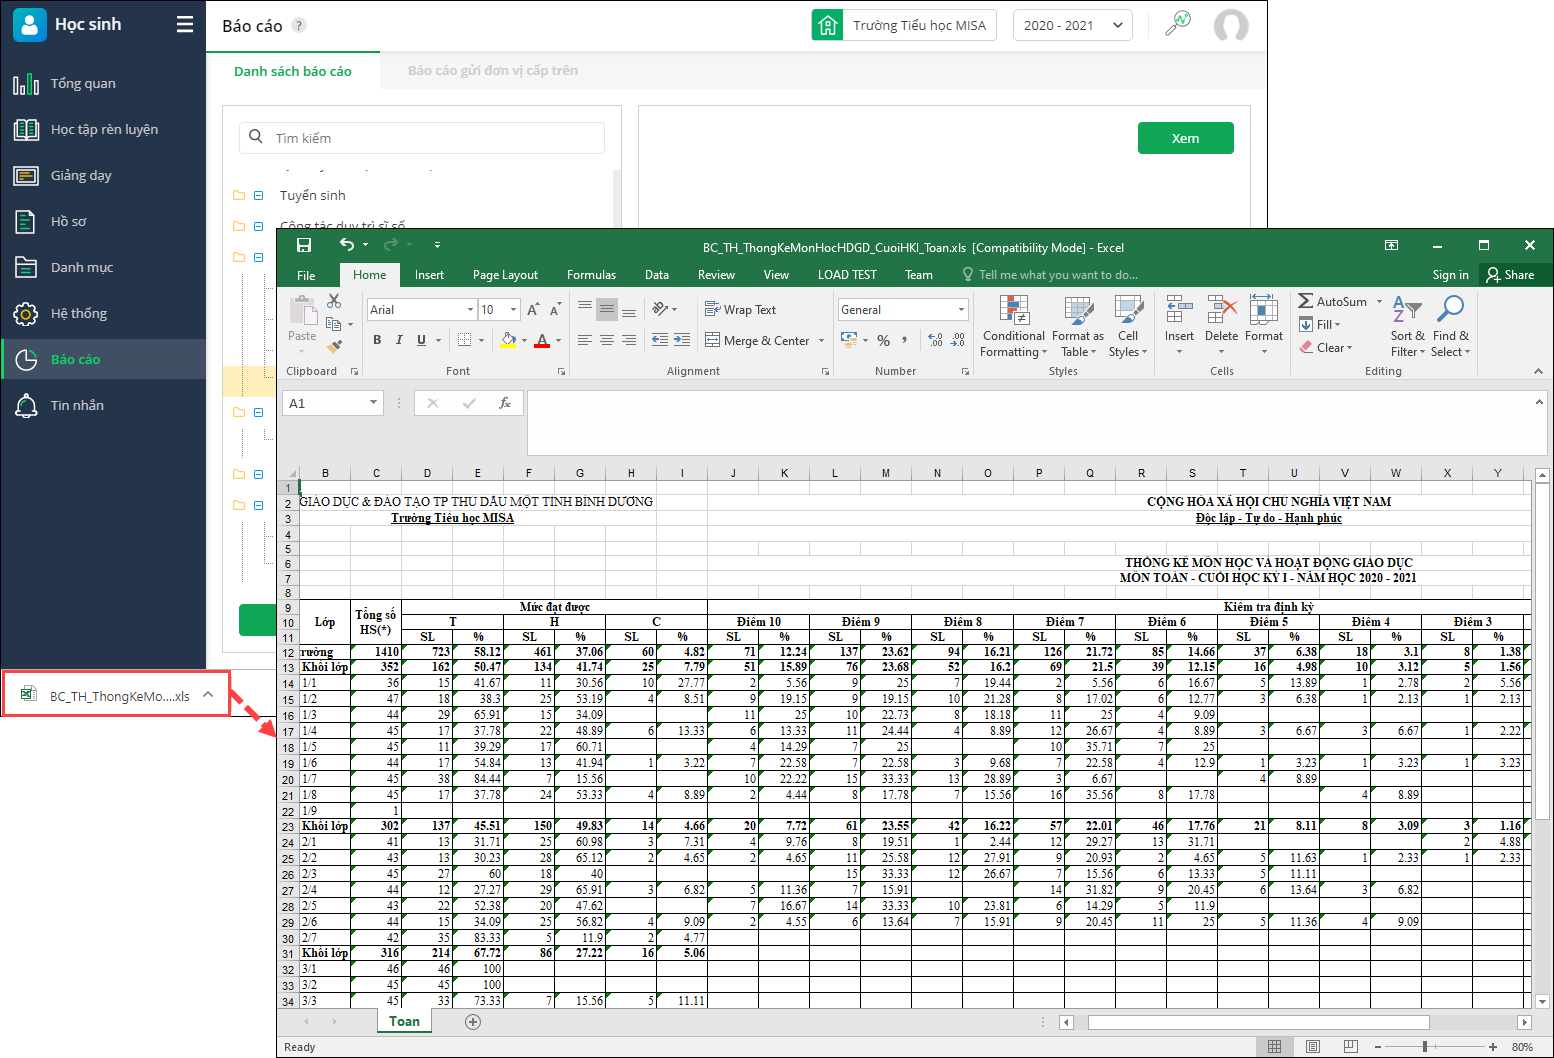The width and height of the screenshot is (1554, 1058).
Task: Click the AutoSum sigma icon
Action: (1306, 301)
